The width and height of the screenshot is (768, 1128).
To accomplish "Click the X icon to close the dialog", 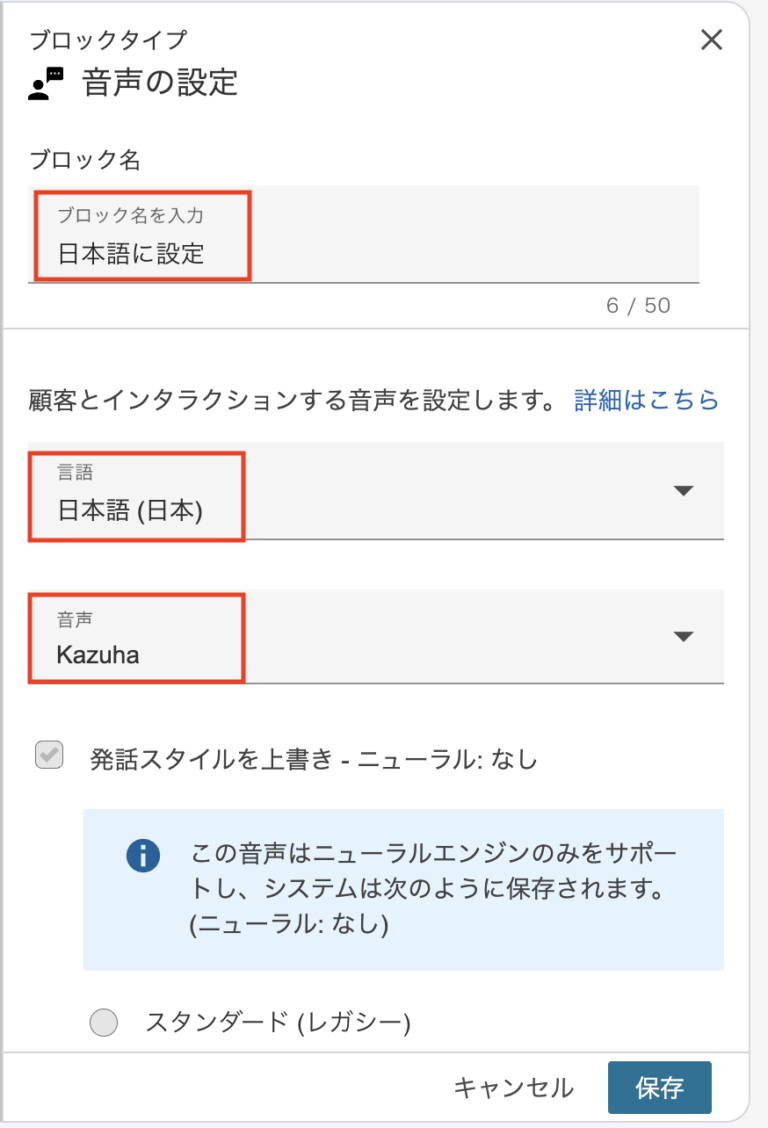I will pos(711,40).
